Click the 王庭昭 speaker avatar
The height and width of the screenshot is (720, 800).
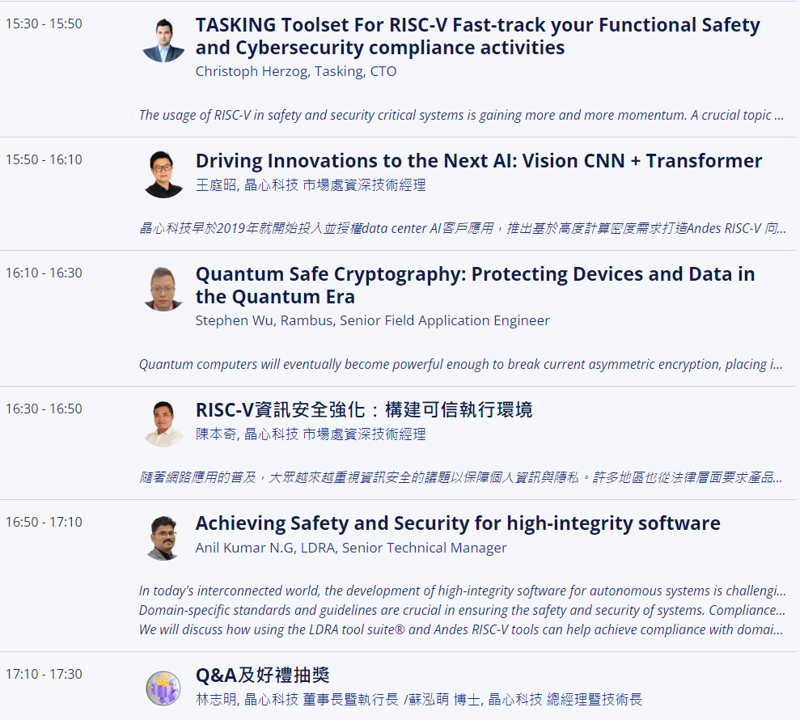click(163, 175)
